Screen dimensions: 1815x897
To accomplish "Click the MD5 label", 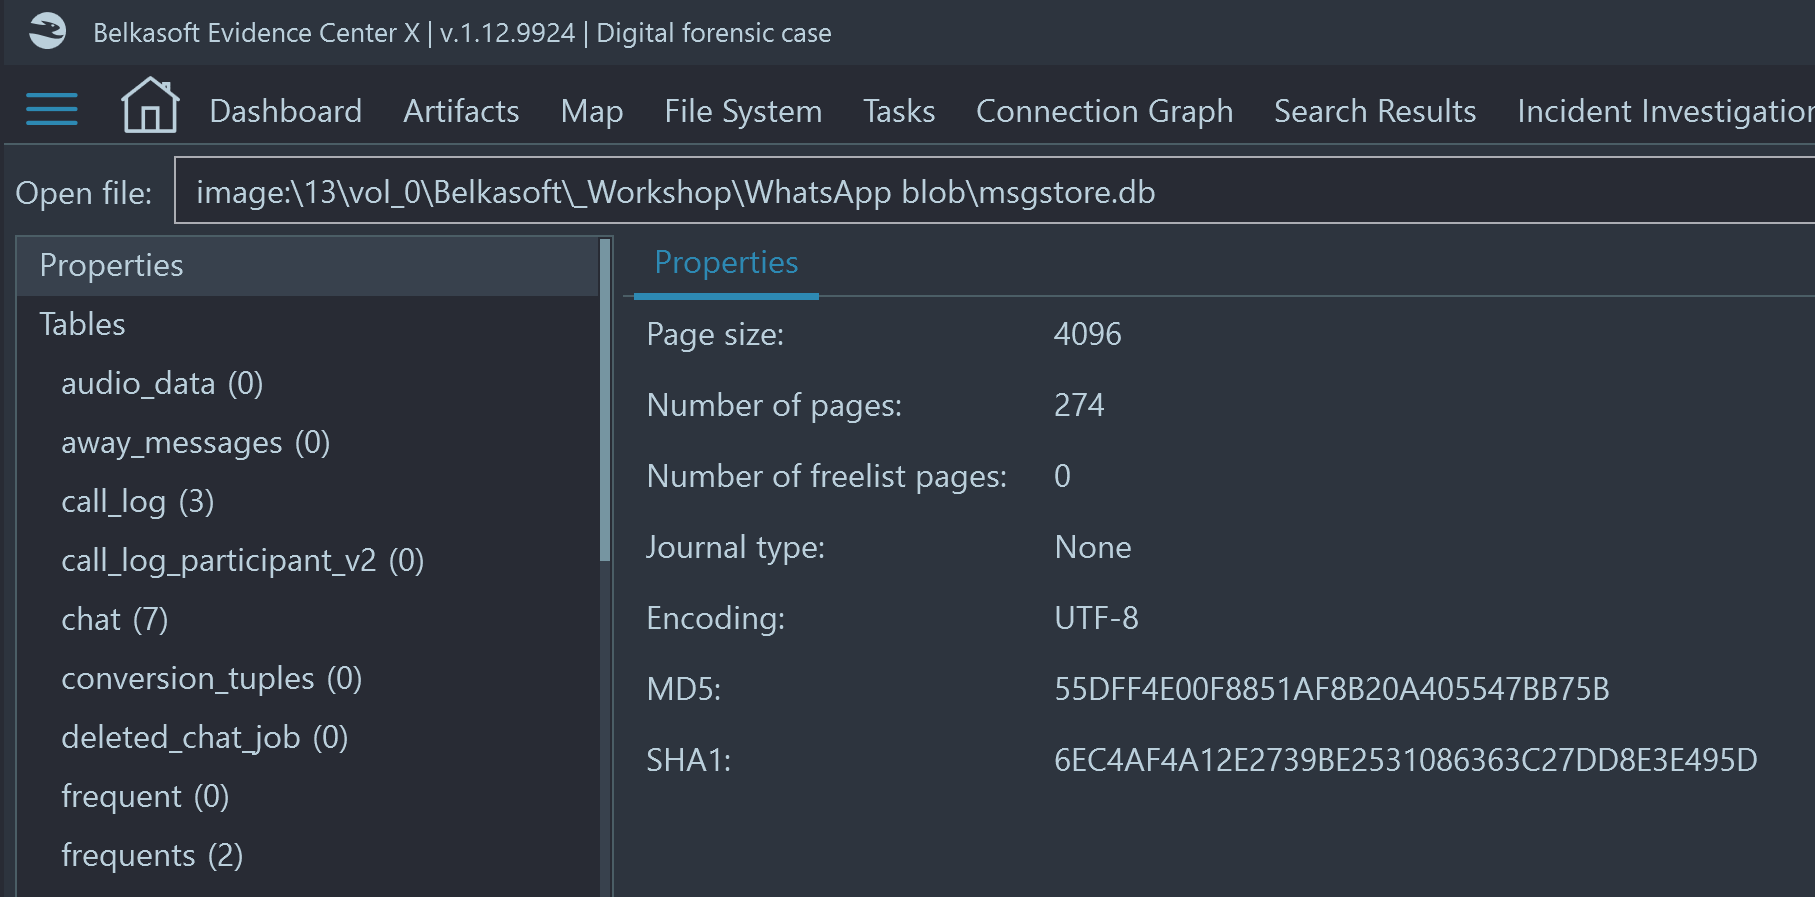I will click(x=683, y=689).
